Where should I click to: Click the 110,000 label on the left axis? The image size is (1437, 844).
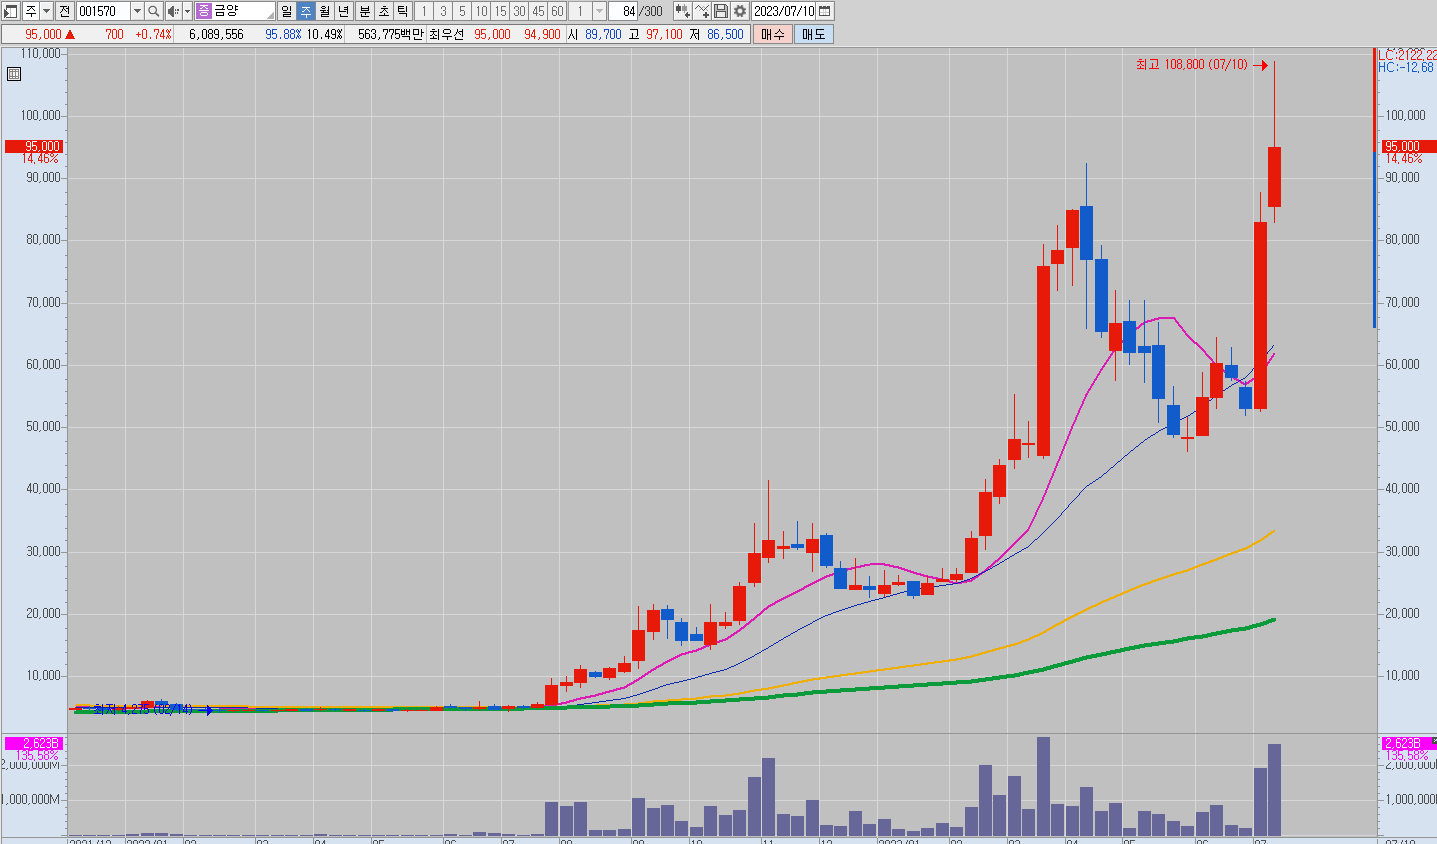click(x=41, y=53)
